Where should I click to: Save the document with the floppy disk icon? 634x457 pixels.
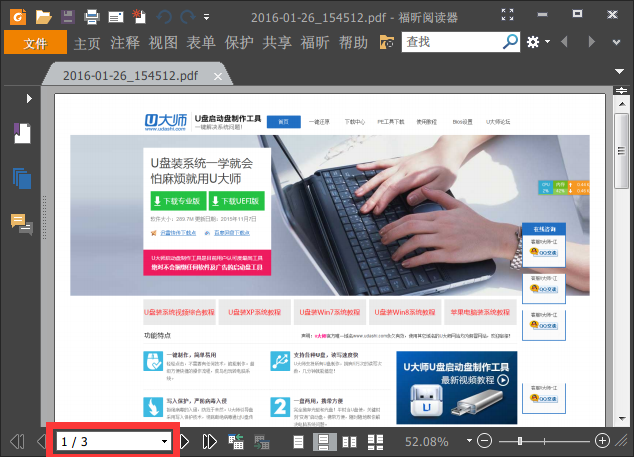[68, 17]
